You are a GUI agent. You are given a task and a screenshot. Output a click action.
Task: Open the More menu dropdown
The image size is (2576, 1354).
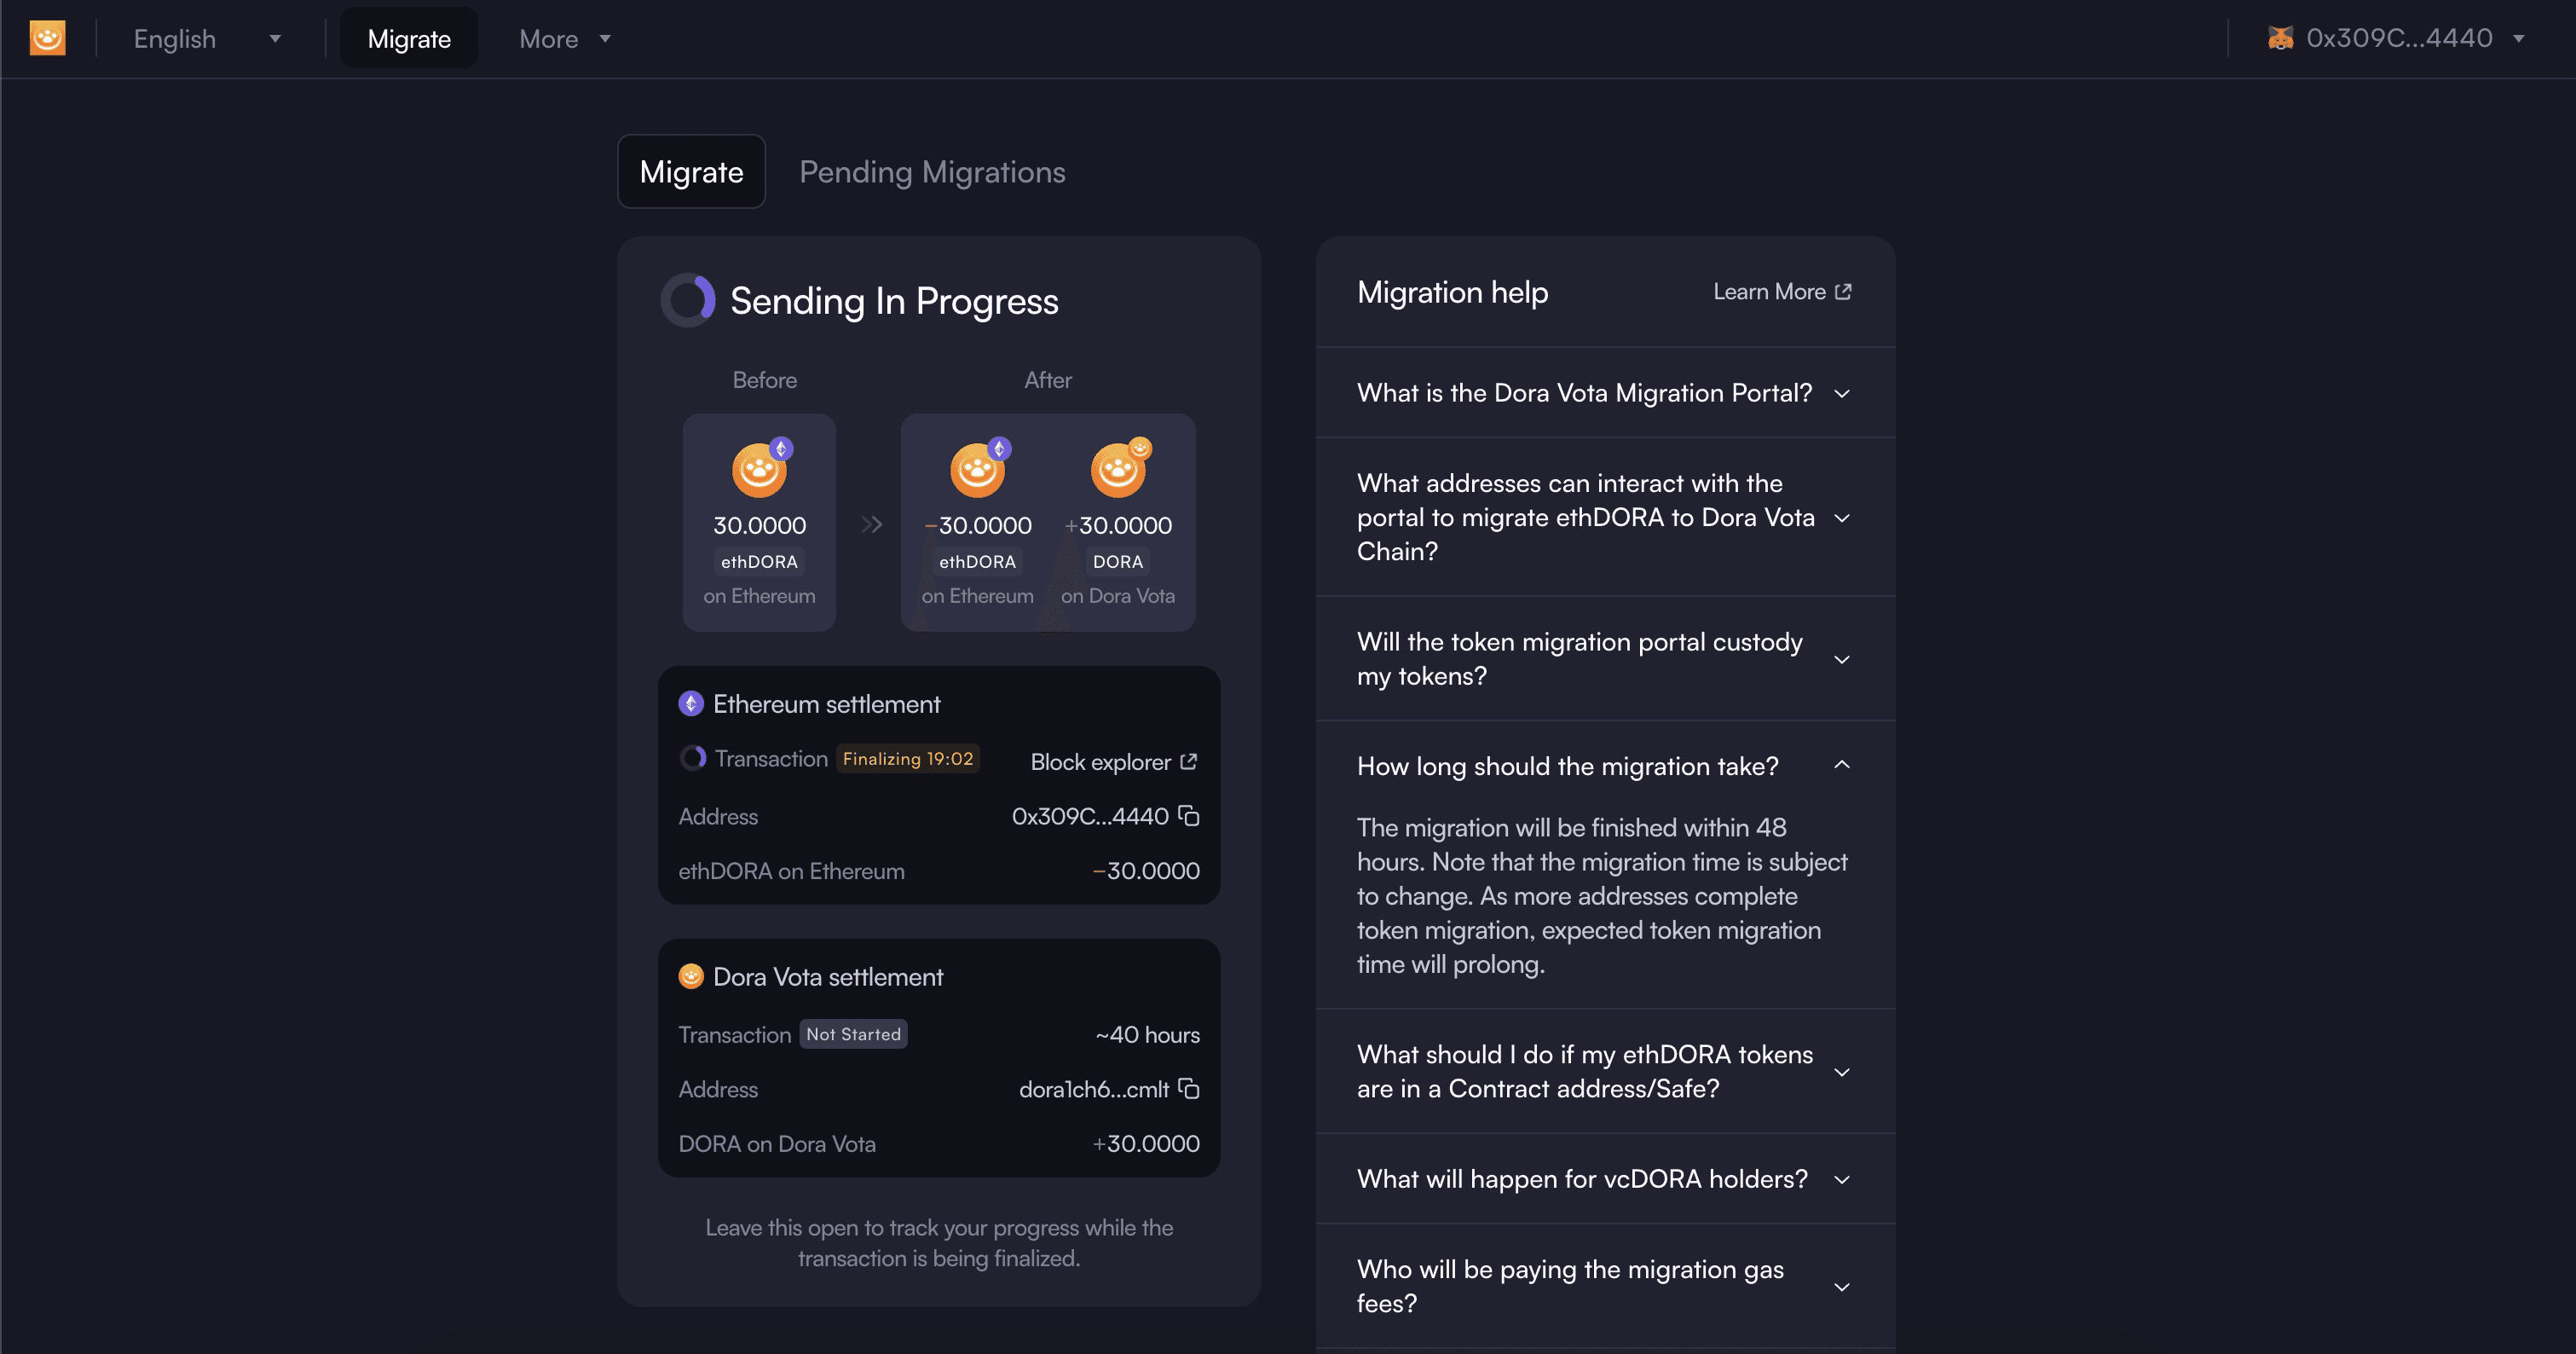pyautogui.click(x=565, y=39)
